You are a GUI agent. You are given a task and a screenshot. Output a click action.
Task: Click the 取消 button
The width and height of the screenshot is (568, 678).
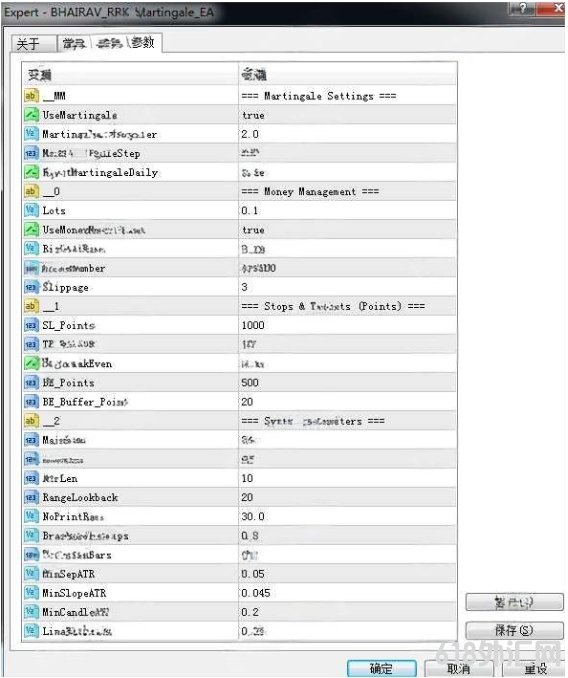point(459,668)
